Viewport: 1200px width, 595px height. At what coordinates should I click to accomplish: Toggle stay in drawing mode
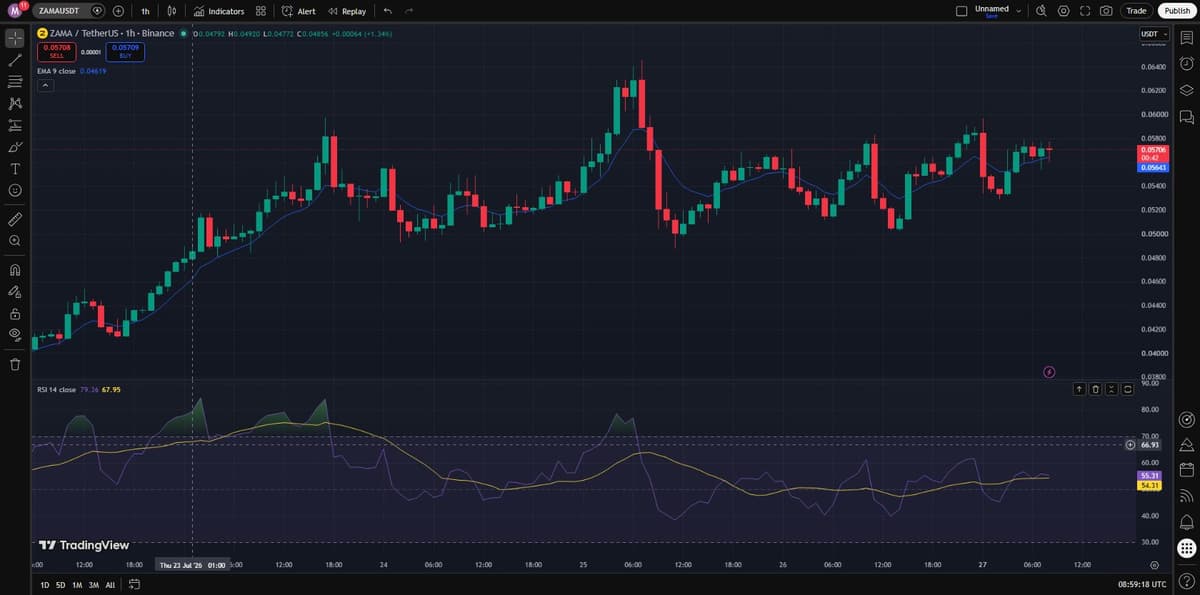[x=15, y=291]
